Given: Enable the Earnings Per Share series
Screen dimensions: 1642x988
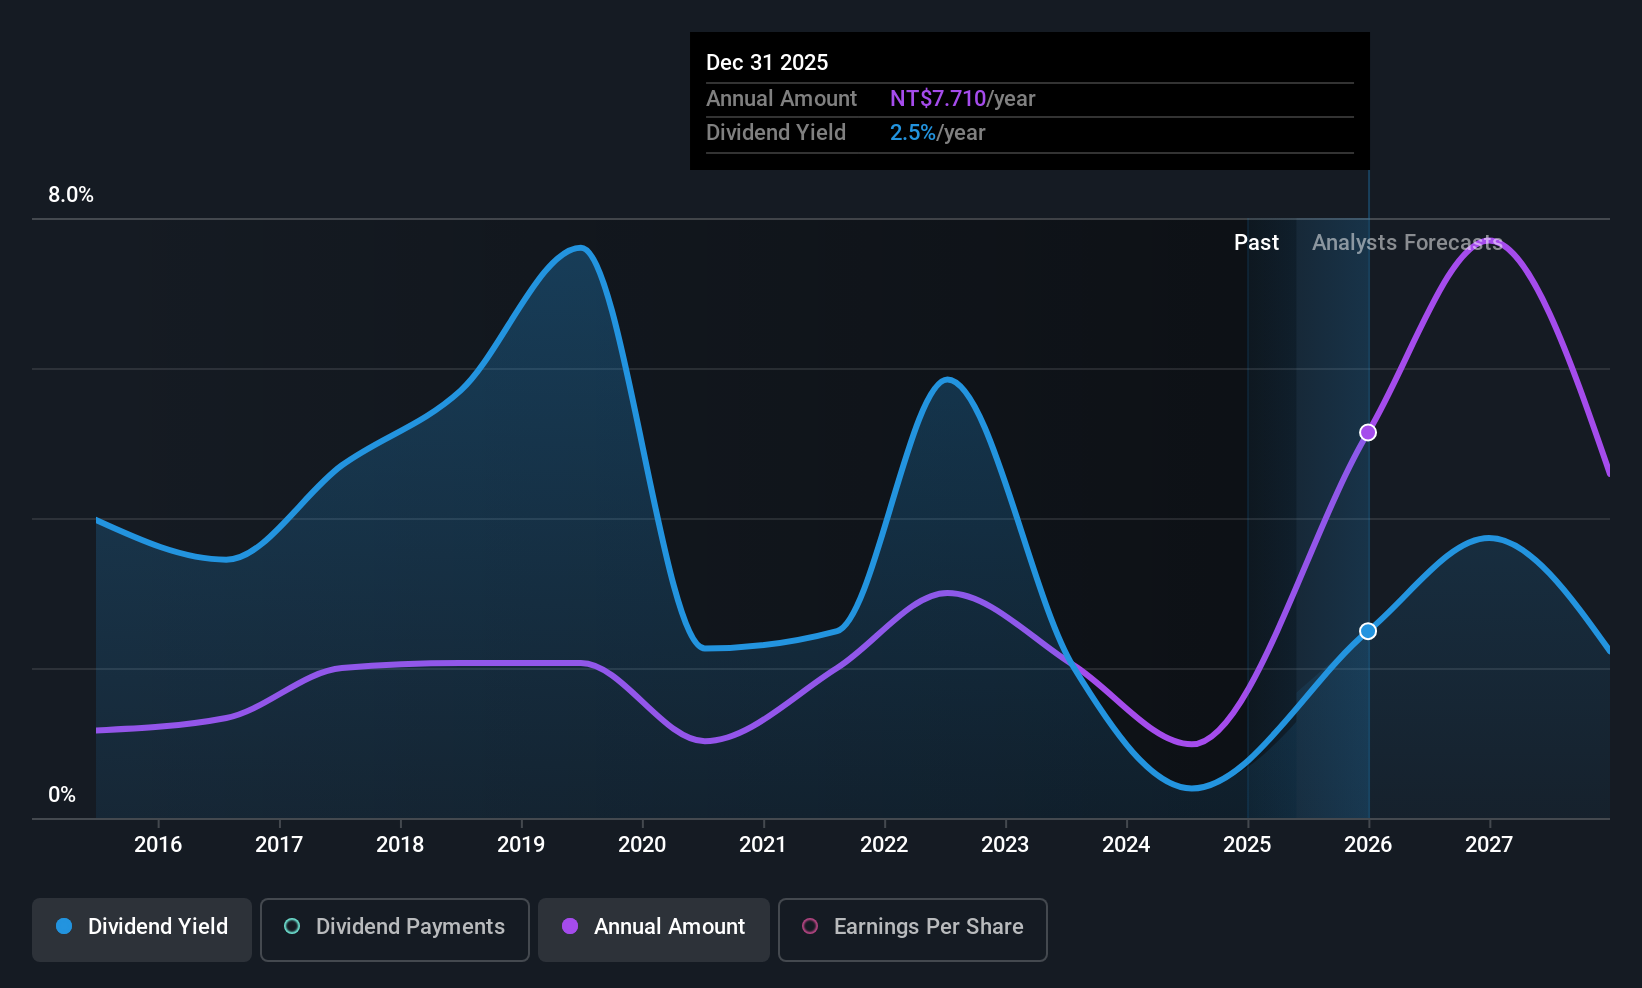Looking at the screenshot, I should click(x=913, y=930).
